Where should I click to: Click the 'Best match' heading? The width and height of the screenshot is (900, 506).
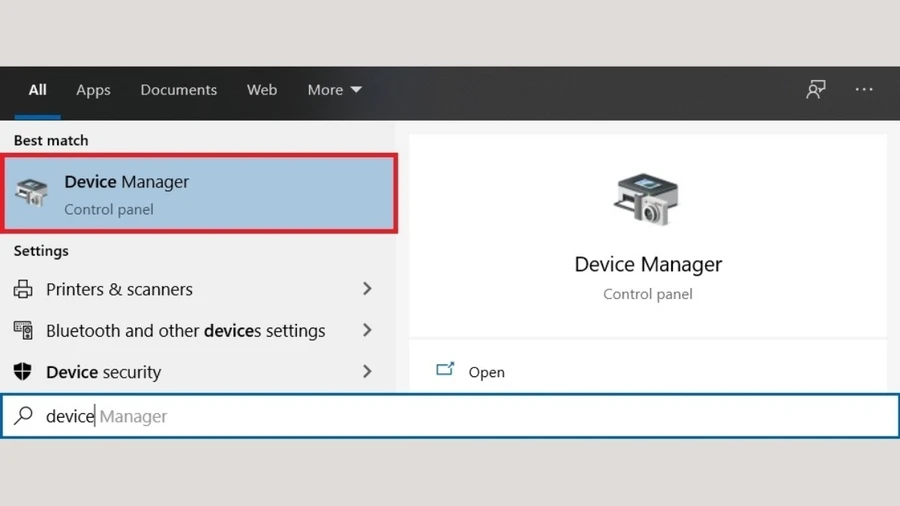pos(51,141)
